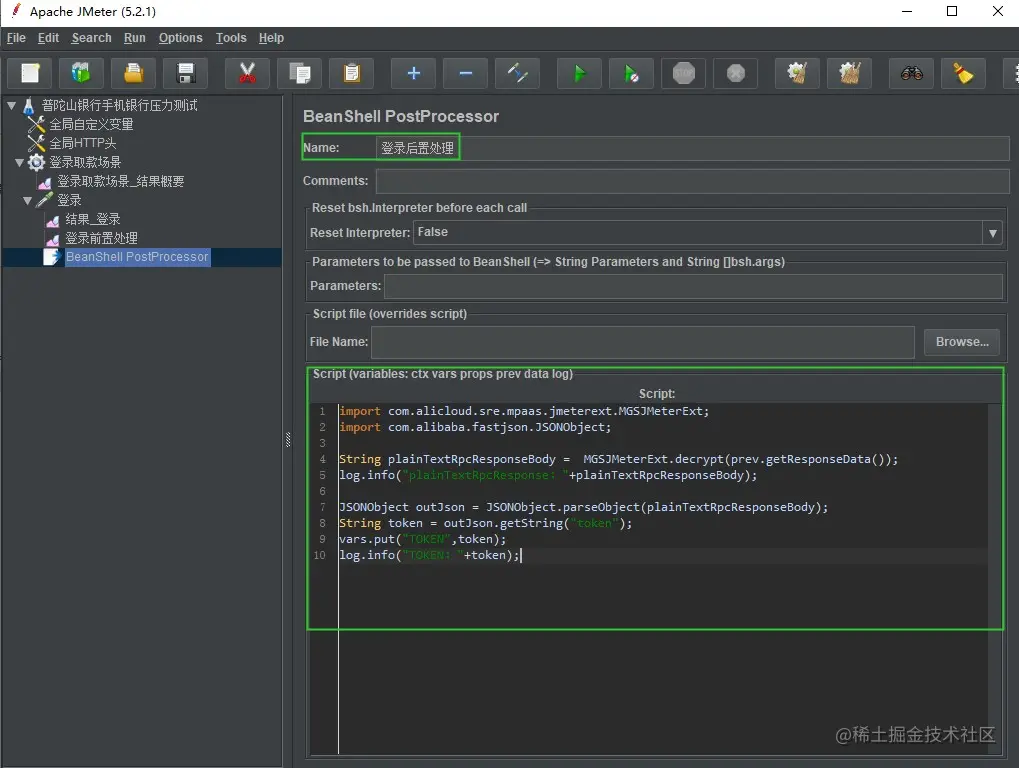The height and width of the screenshot is (768, 1019).
Task: Select 登录前置处理 in the tree
Action: click(101, 238)
